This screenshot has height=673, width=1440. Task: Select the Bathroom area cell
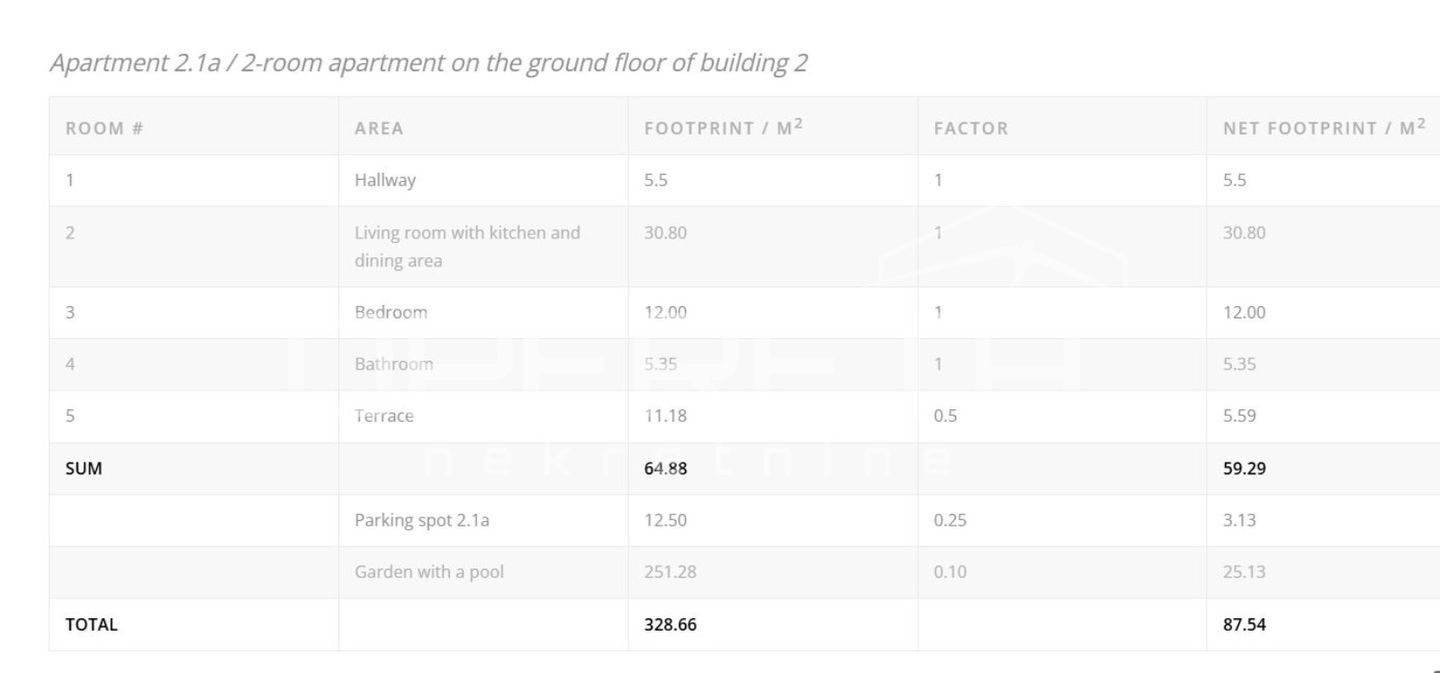(x=394, y=364)
